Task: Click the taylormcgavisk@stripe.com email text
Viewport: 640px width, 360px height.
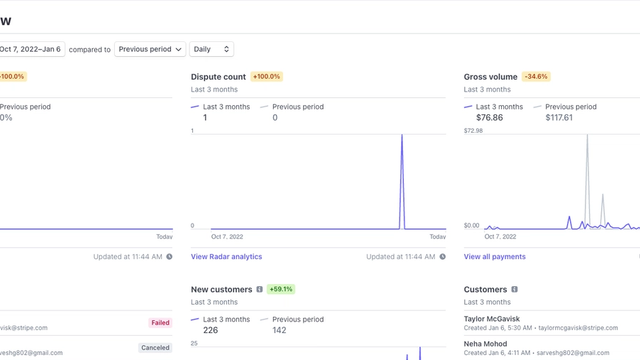Action: point(578,328)
